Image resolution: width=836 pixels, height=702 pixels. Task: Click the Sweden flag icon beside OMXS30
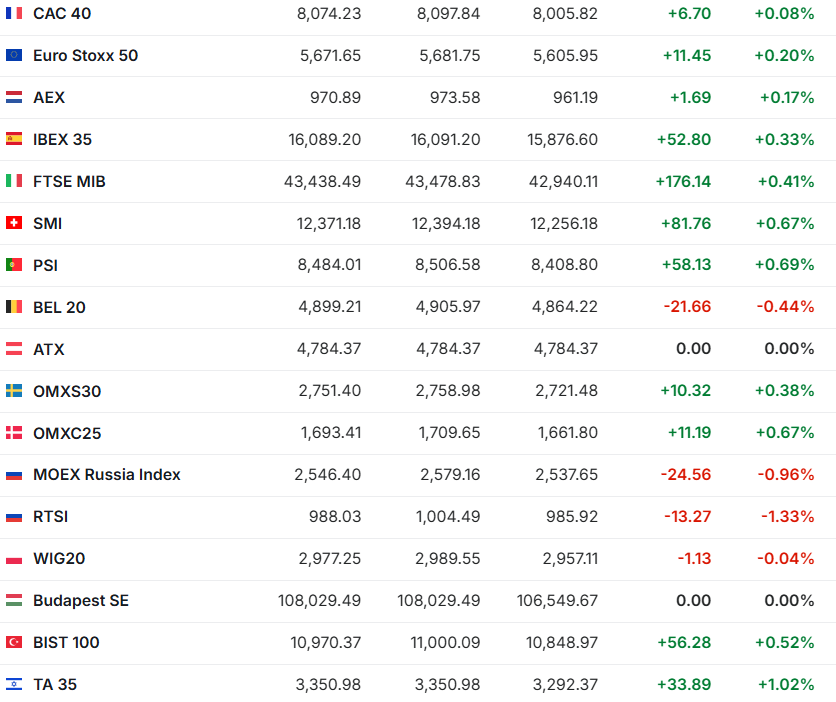(x=14, y=392)
